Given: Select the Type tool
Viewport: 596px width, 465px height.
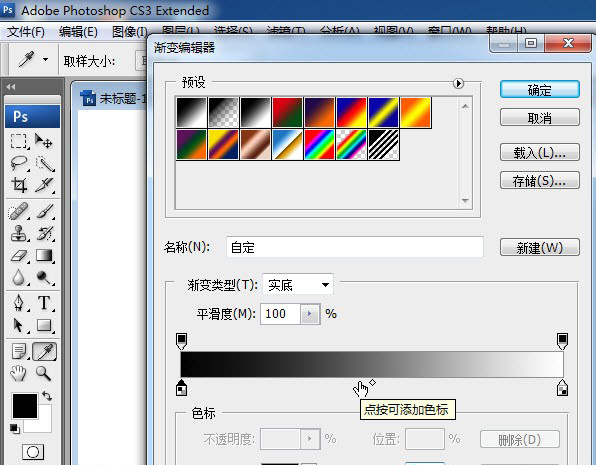Looking at the screenshot, I should (x=44, y=303).
